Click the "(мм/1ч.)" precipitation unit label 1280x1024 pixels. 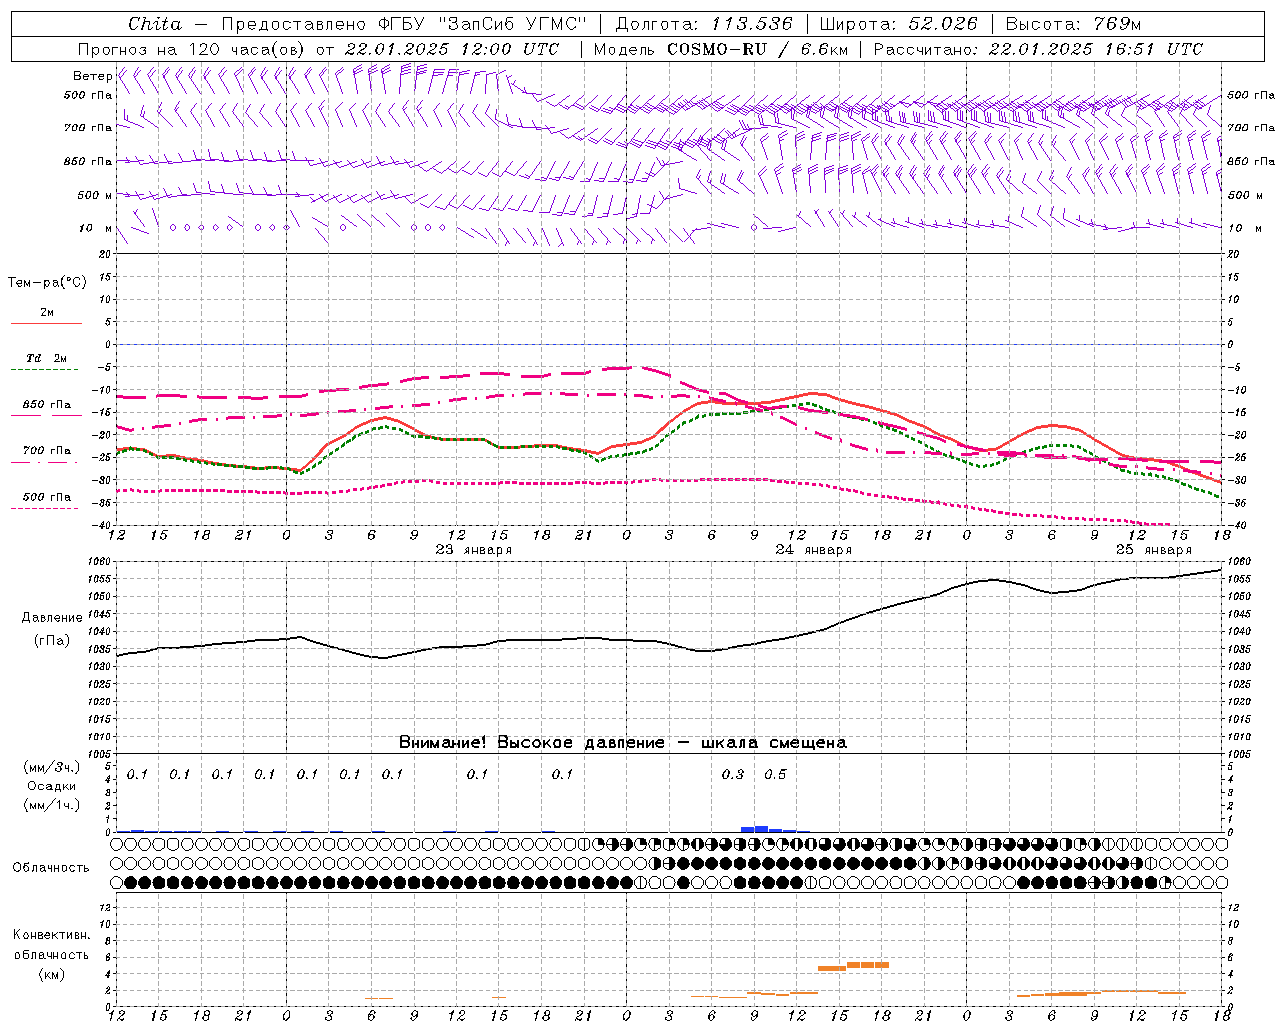tap(52, 805)
